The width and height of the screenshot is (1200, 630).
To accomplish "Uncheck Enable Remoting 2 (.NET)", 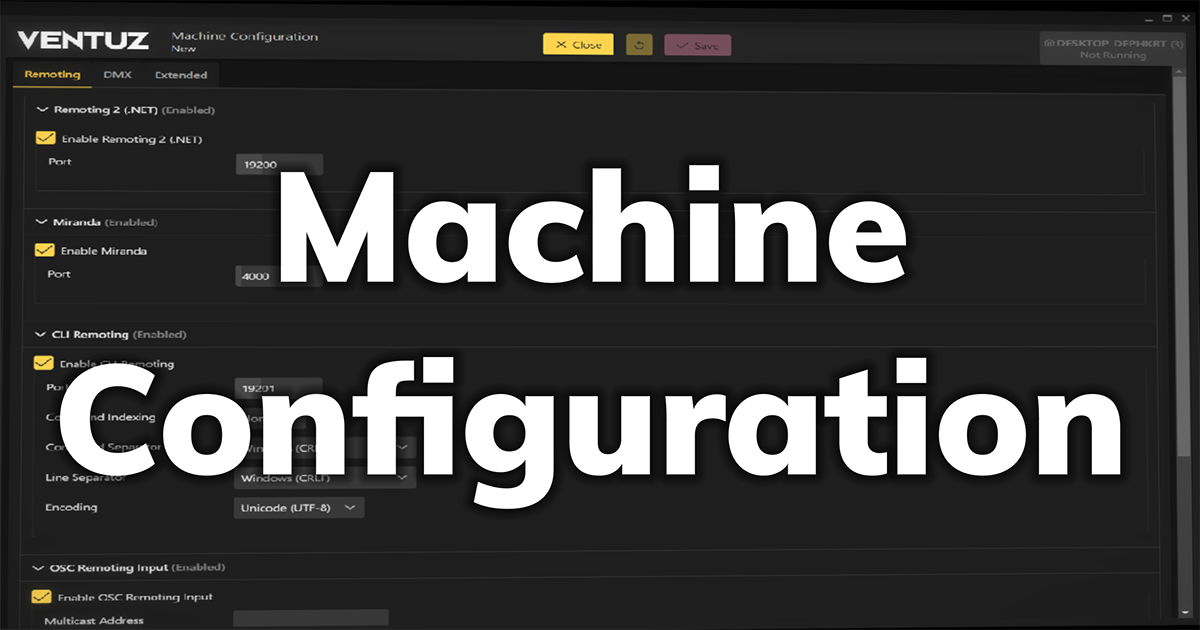I will click(x=44, y=137).
